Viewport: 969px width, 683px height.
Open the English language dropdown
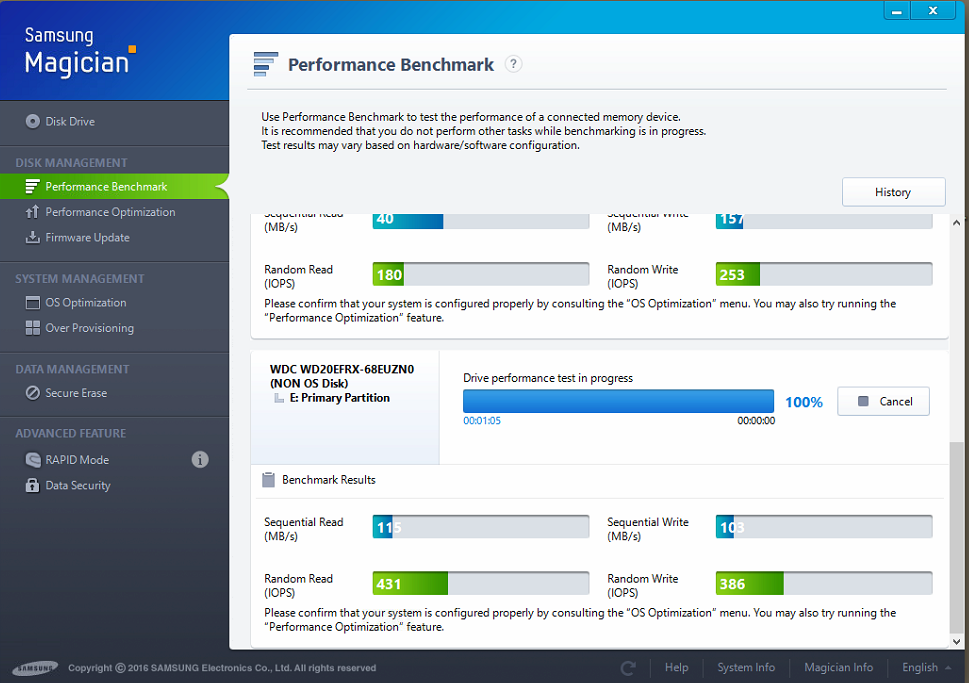pos(926,668)
